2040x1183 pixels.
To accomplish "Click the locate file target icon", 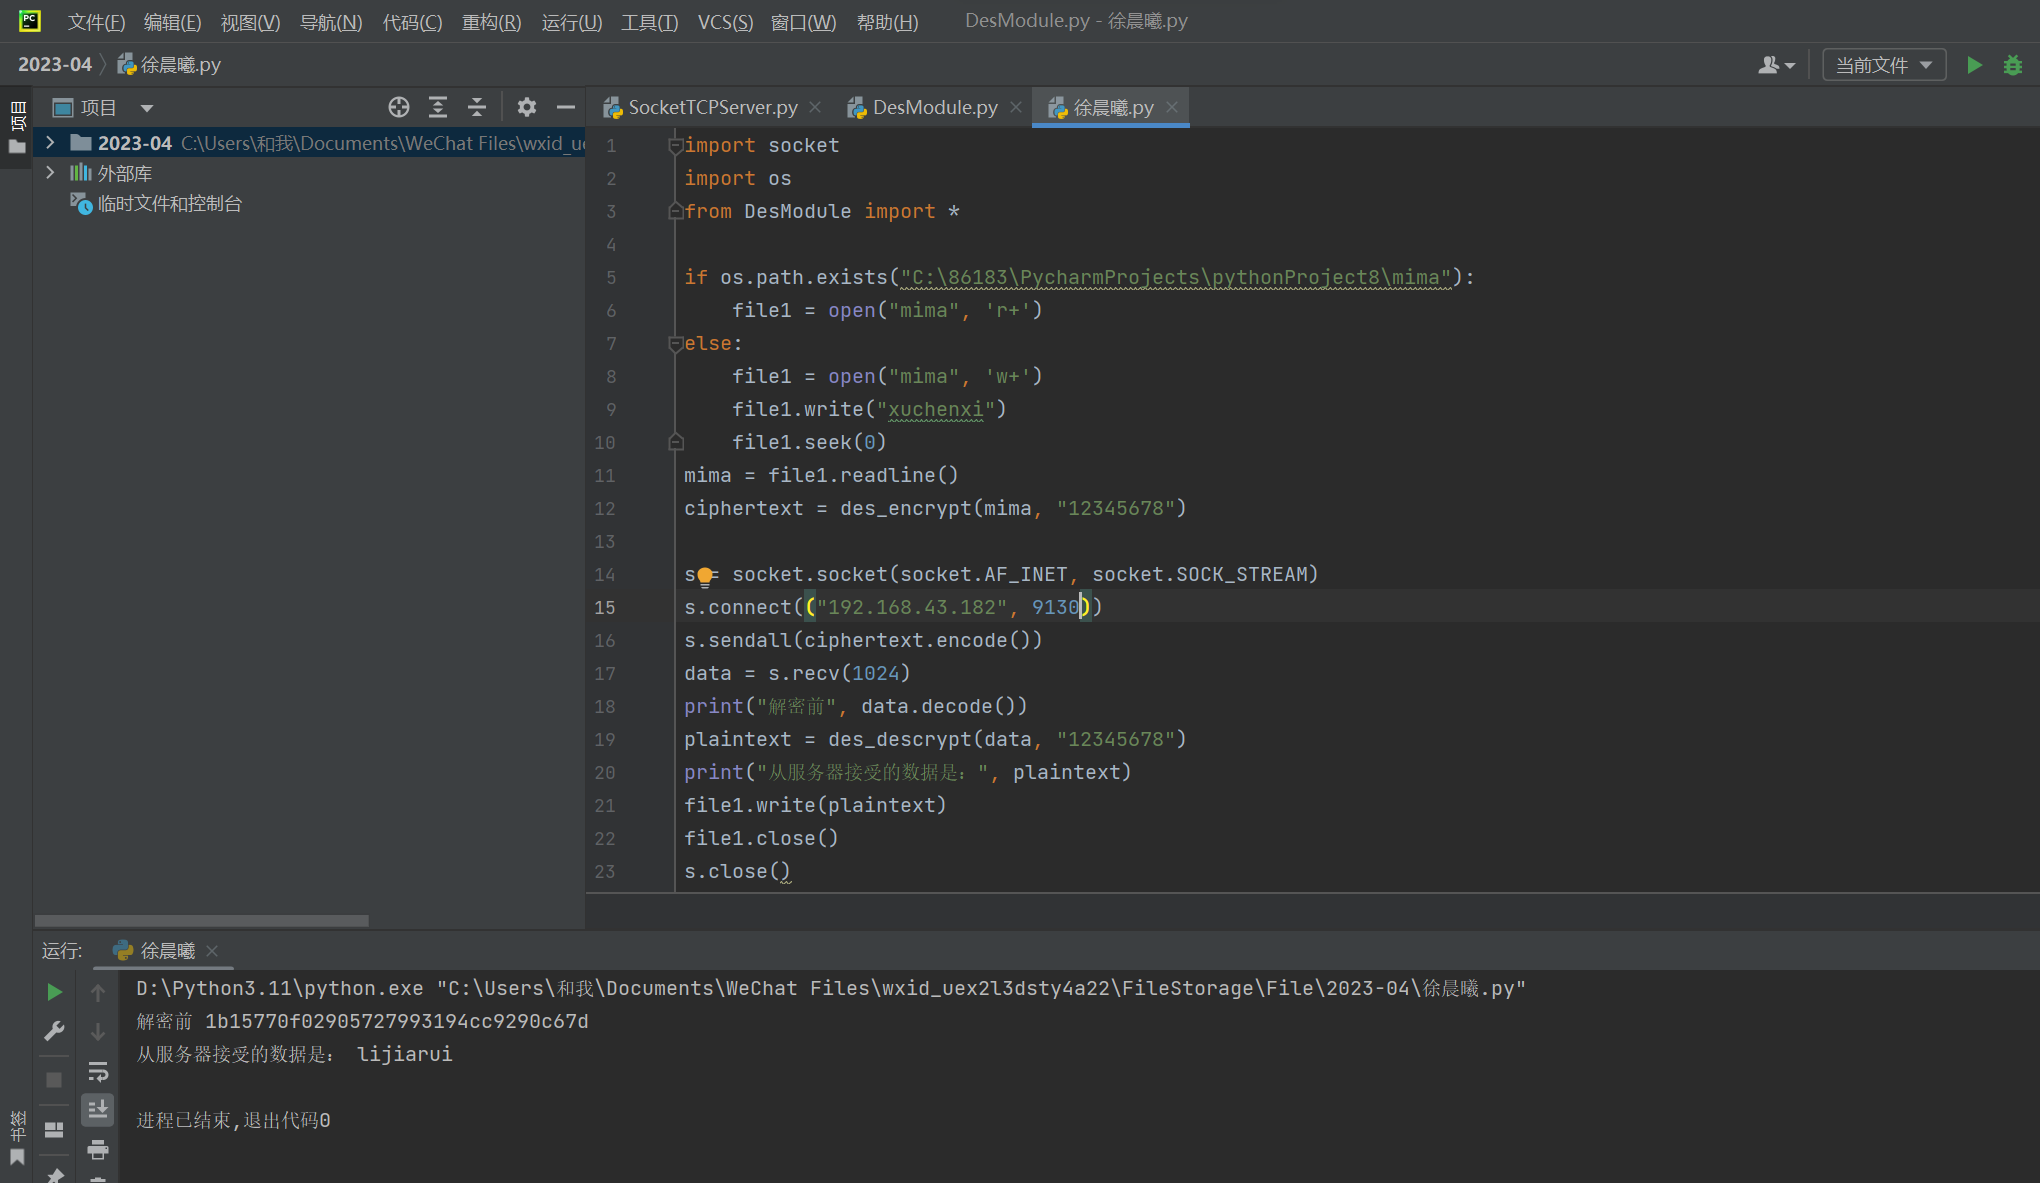I will tap(399, 107).
